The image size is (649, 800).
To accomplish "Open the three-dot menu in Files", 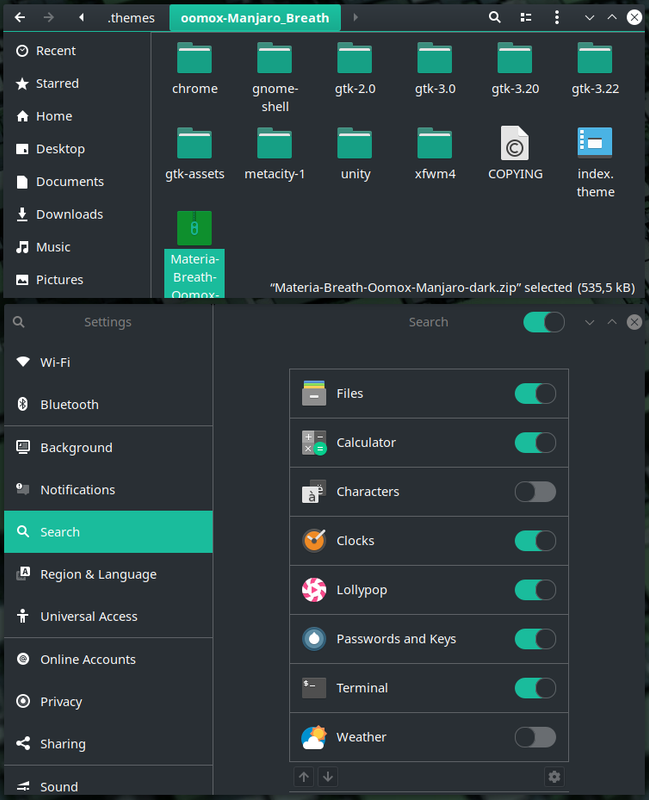I will pos(557,17).
